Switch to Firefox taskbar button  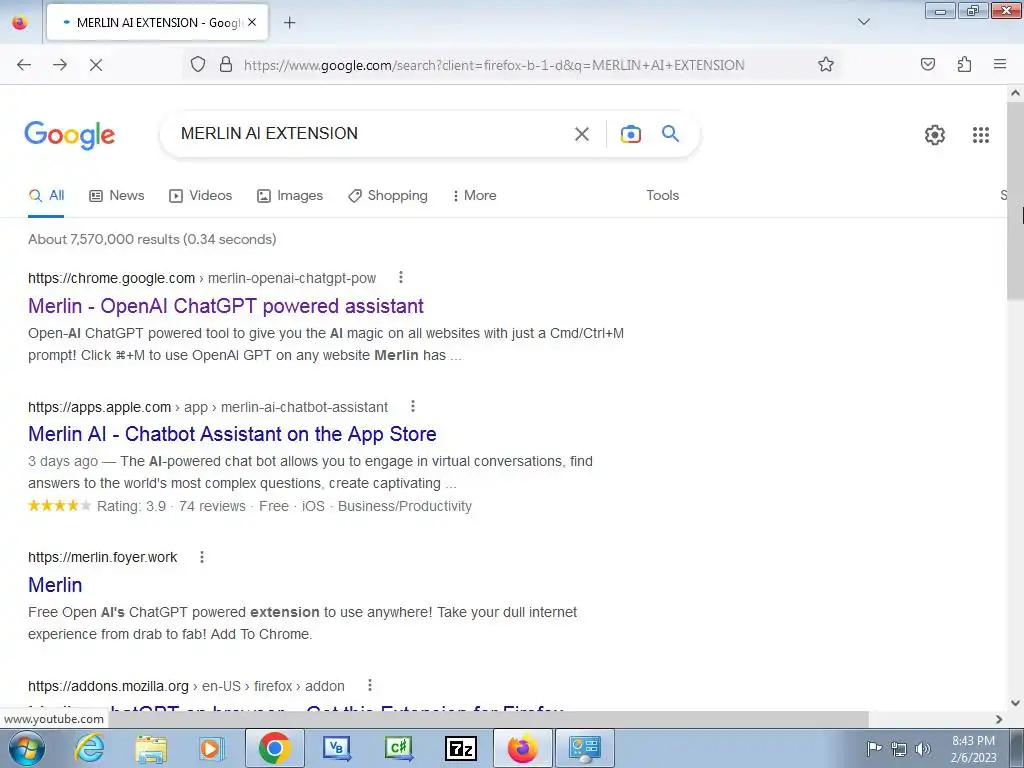click(522, 748)
